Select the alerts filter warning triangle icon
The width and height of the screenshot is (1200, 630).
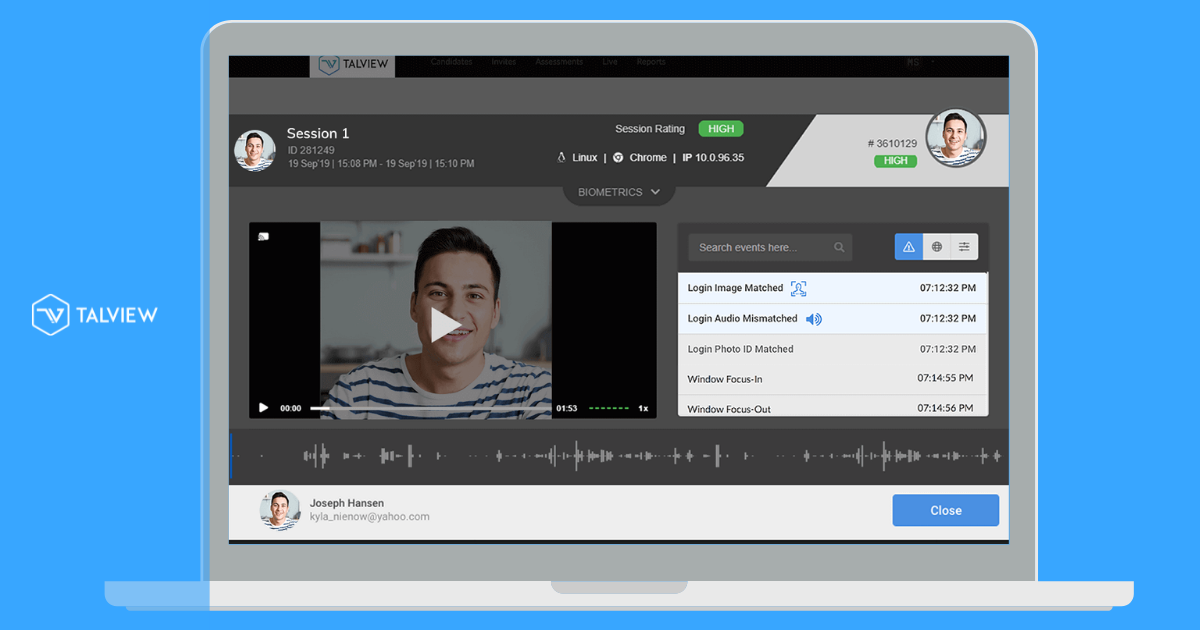pos(908,246)
